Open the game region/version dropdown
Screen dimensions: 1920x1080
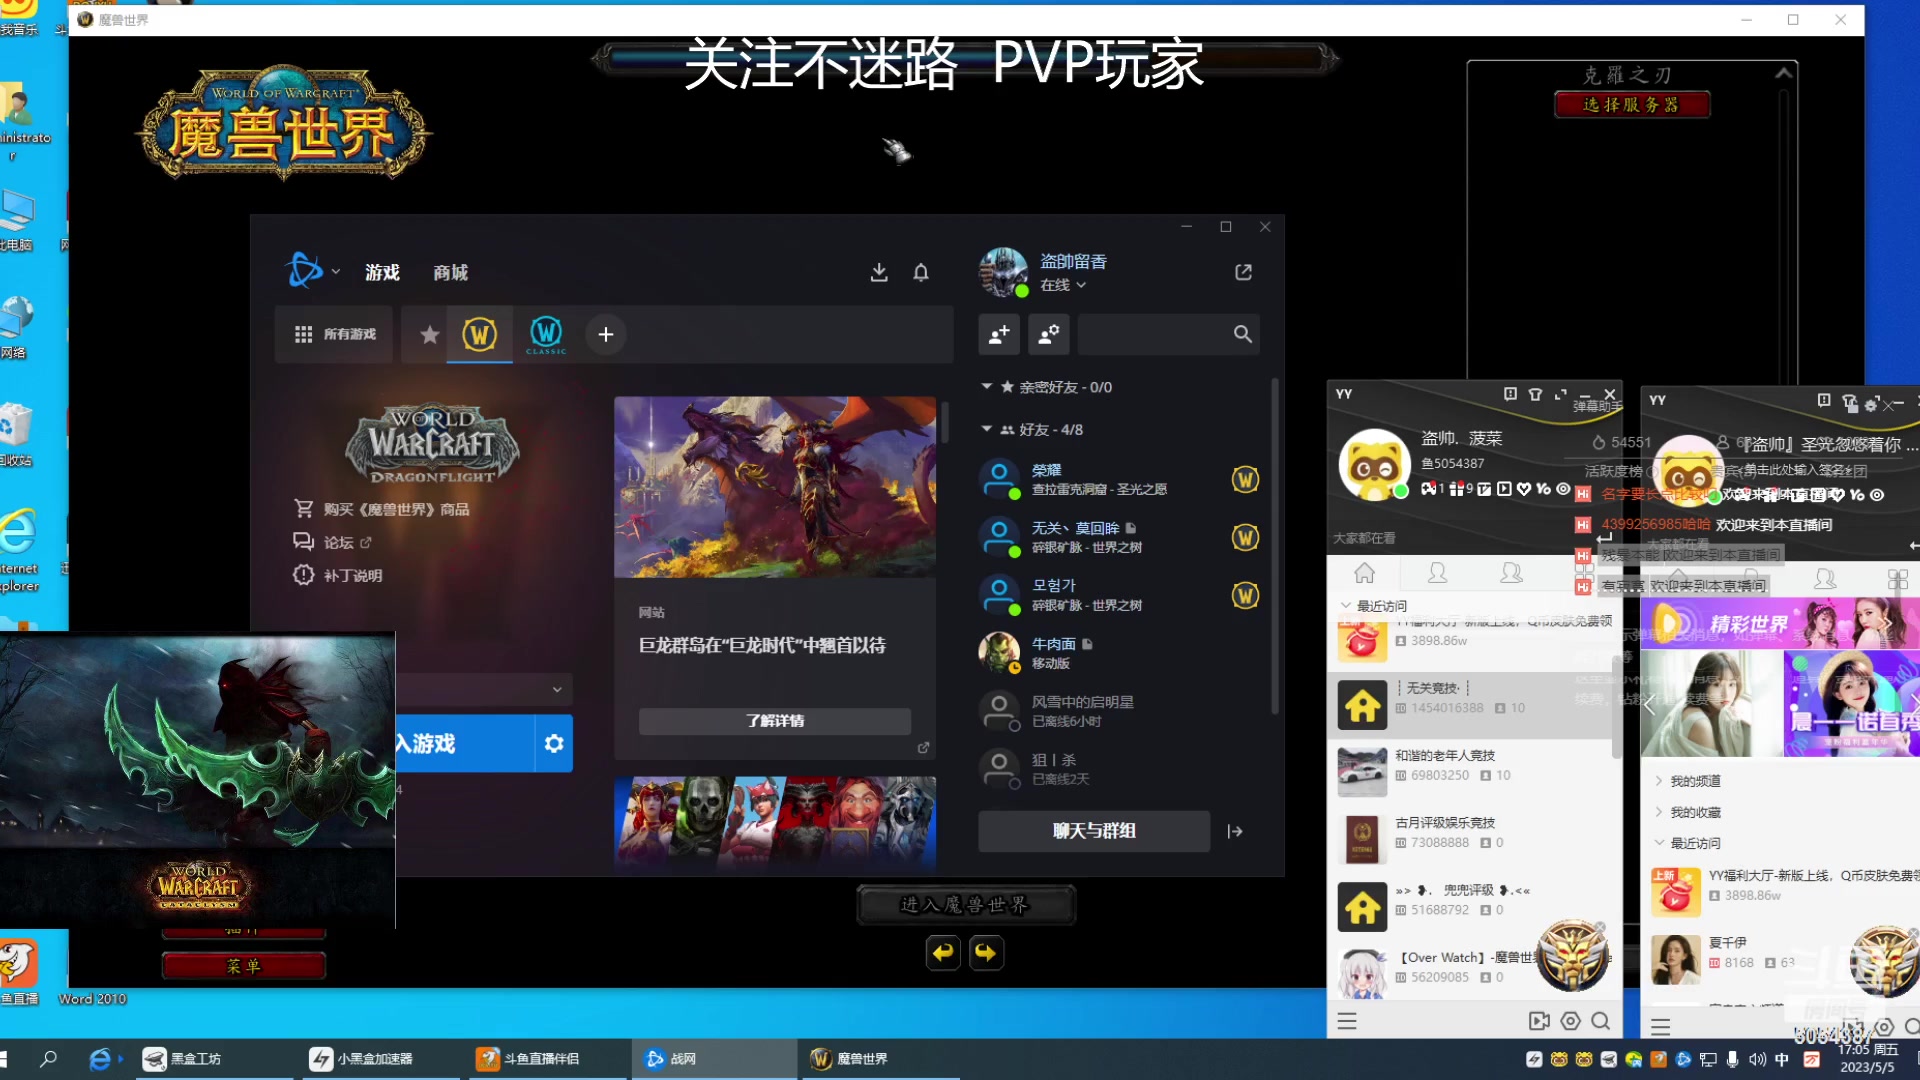point(485,689)
